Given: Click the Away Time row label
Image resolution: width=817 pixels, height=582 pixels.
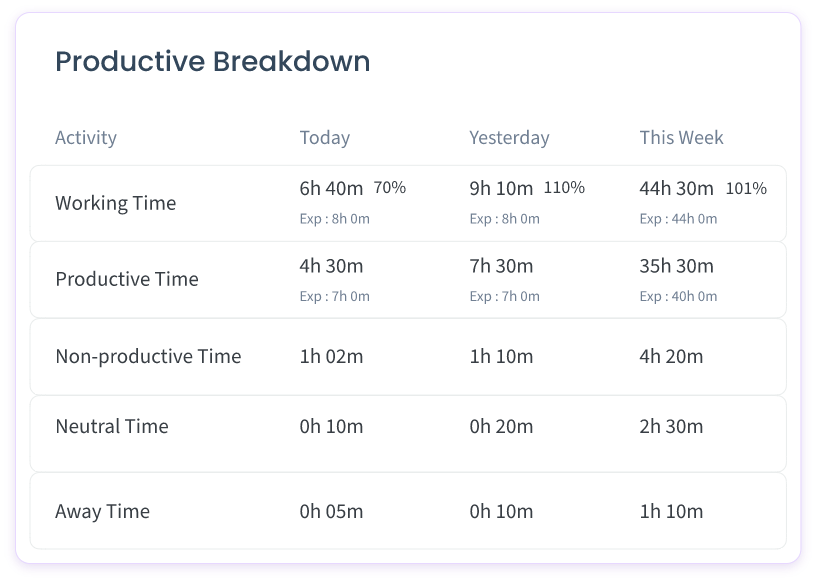Looking at the screenshot, I should (102, 511).
